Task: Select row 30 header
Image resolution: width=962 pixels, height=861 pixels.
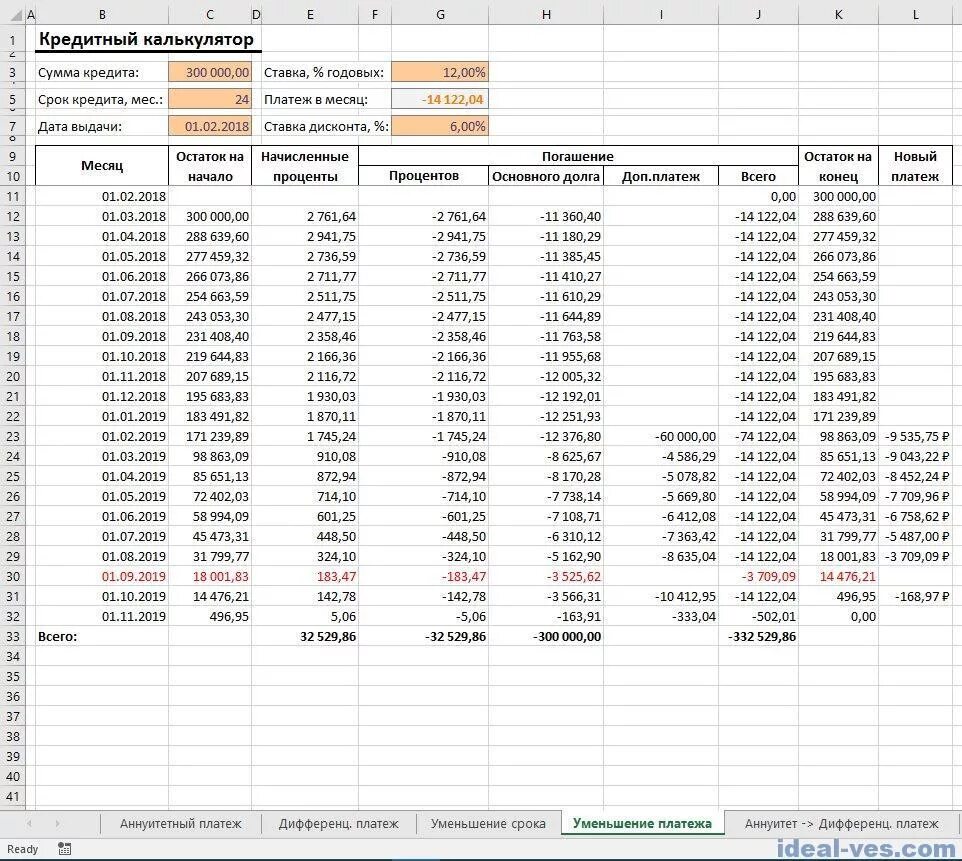Action: [13, 576]
